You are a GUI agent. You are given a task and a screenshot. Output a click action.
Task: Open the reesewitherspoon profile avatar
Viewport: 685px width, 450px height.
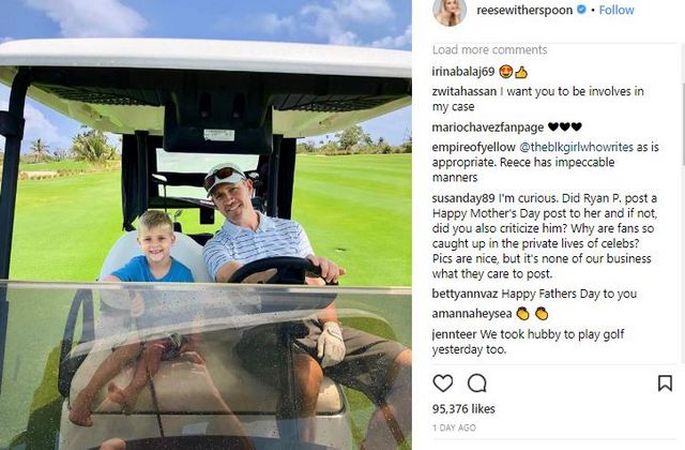450,11
